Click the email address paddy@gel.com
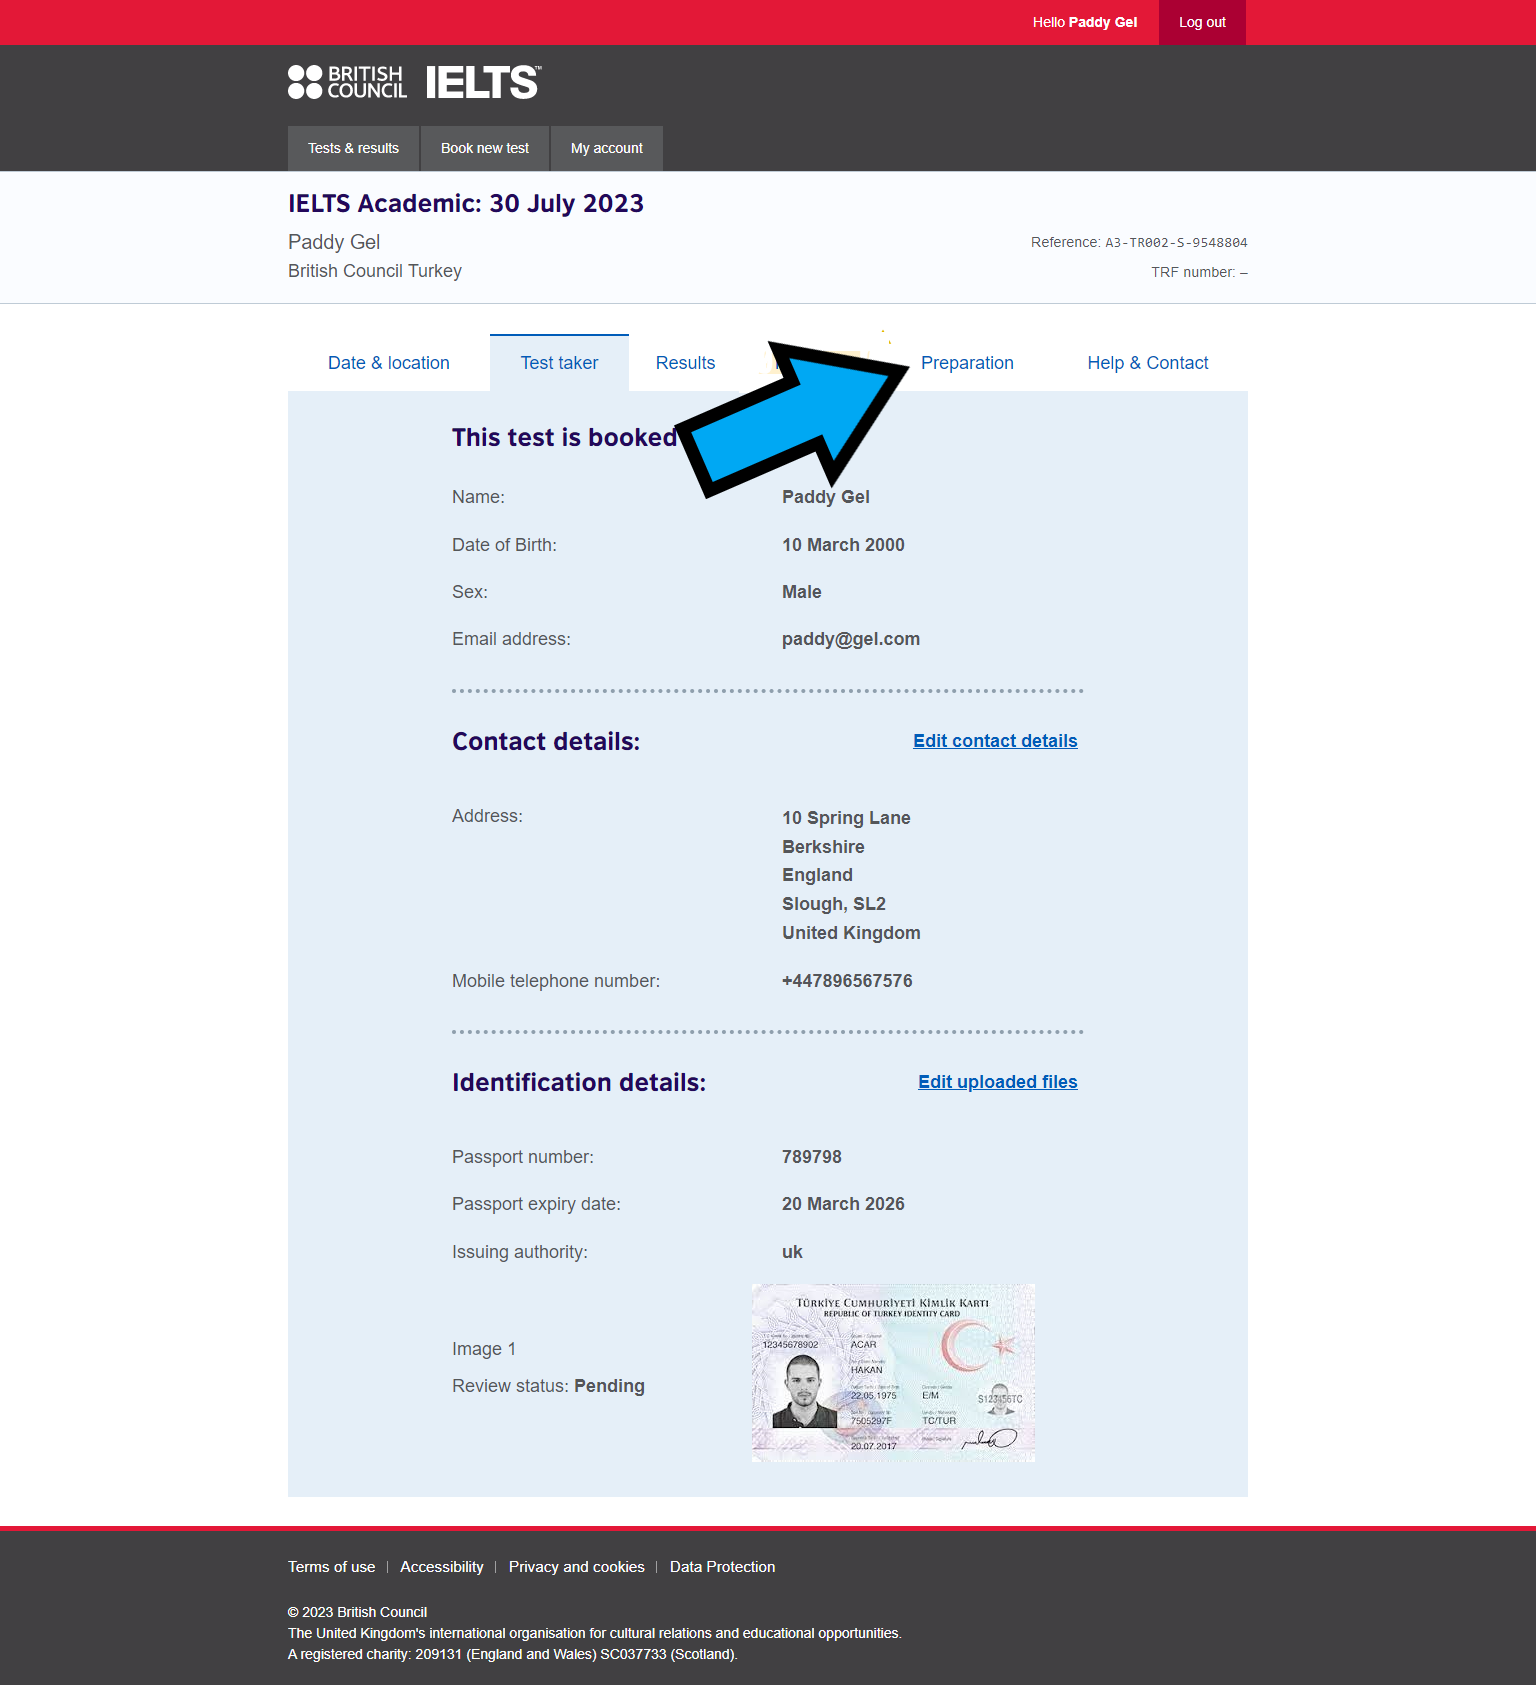 850,639
